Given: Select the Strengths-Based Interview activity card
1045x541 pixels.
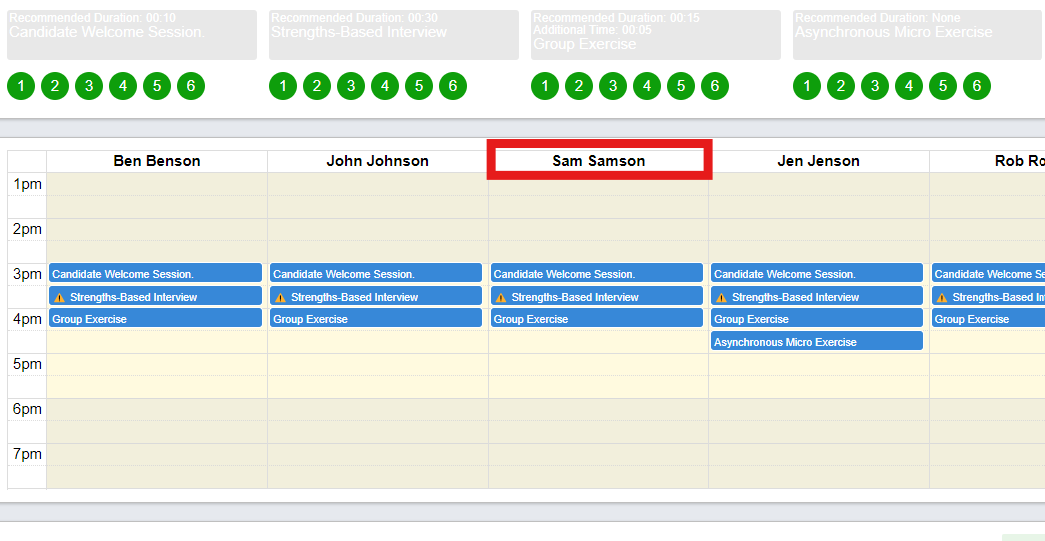Looking at the screenshot, I should [394, 35].
